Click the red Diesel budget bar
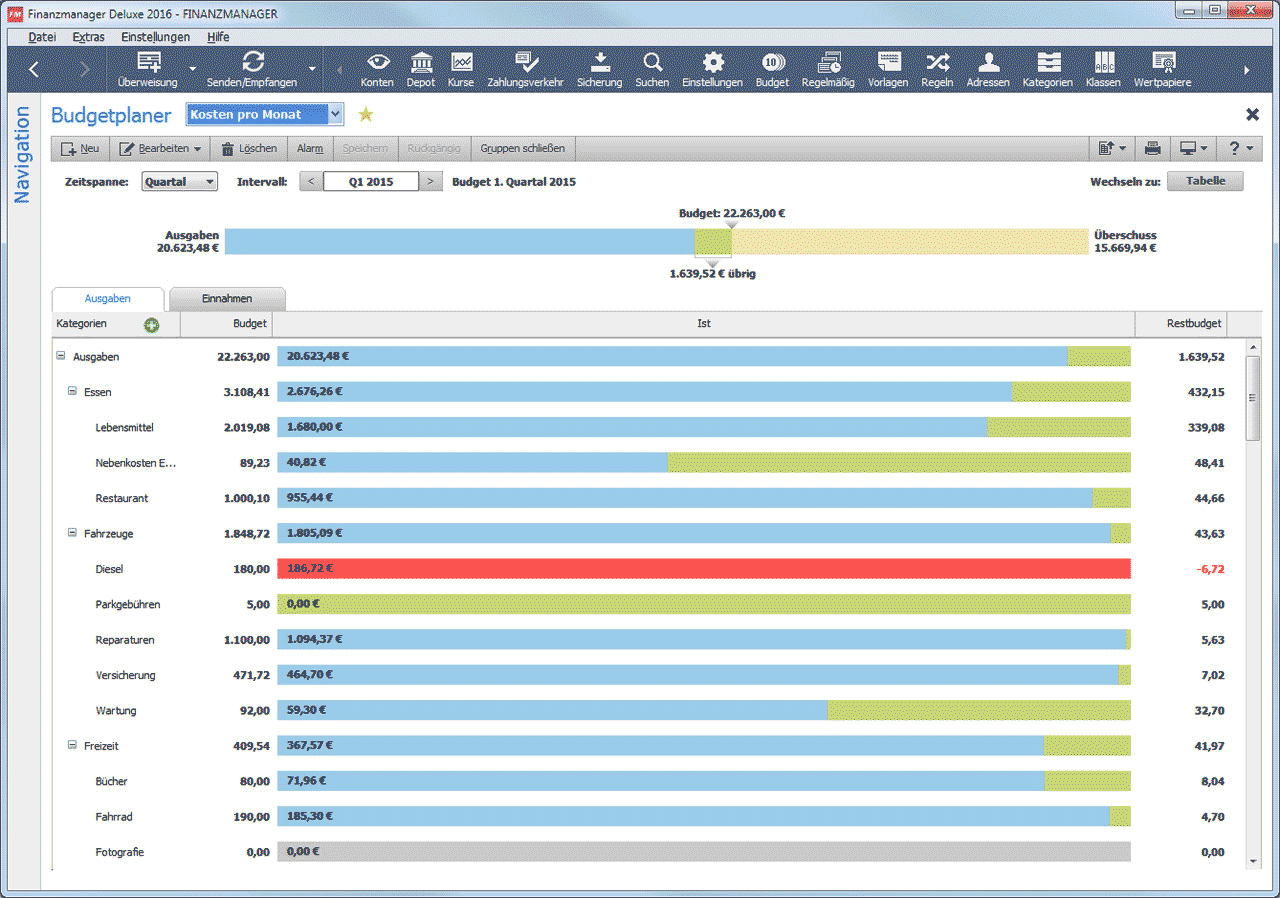The width and height of the screenshot is (1280, 898). pos(704,569)
